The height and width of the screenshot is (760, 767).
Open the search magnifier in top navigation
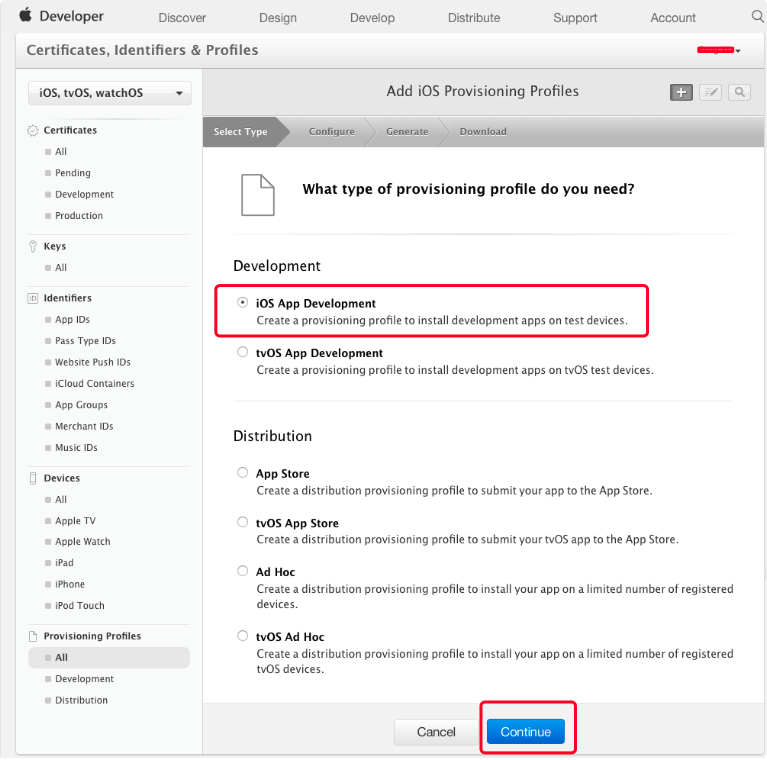[x=757, y=17]
